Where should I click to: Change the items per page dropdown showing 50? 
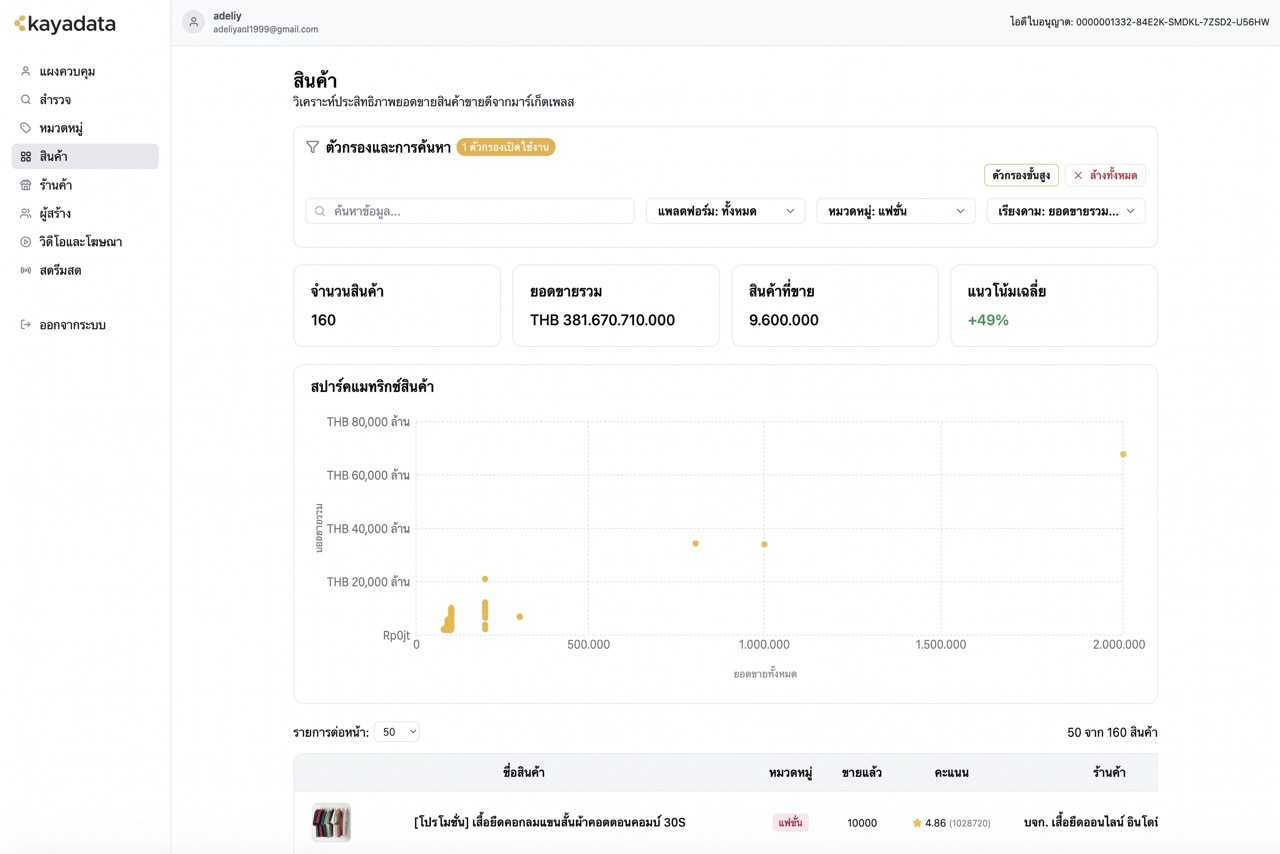tap(397, 732)
